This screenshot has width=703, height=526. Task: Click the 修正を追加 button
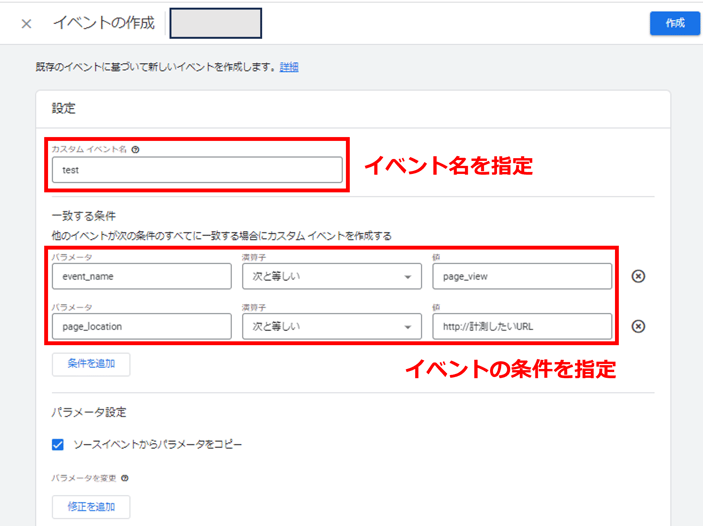(x=91, y=507)
